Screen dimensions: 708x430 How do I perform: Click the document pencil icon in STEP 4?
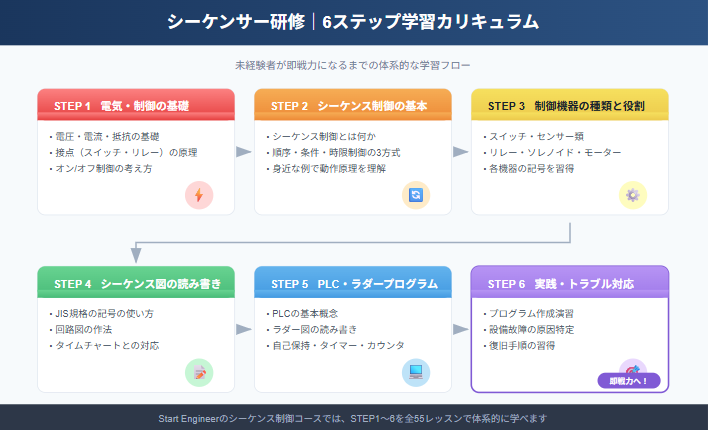point(199,373)
